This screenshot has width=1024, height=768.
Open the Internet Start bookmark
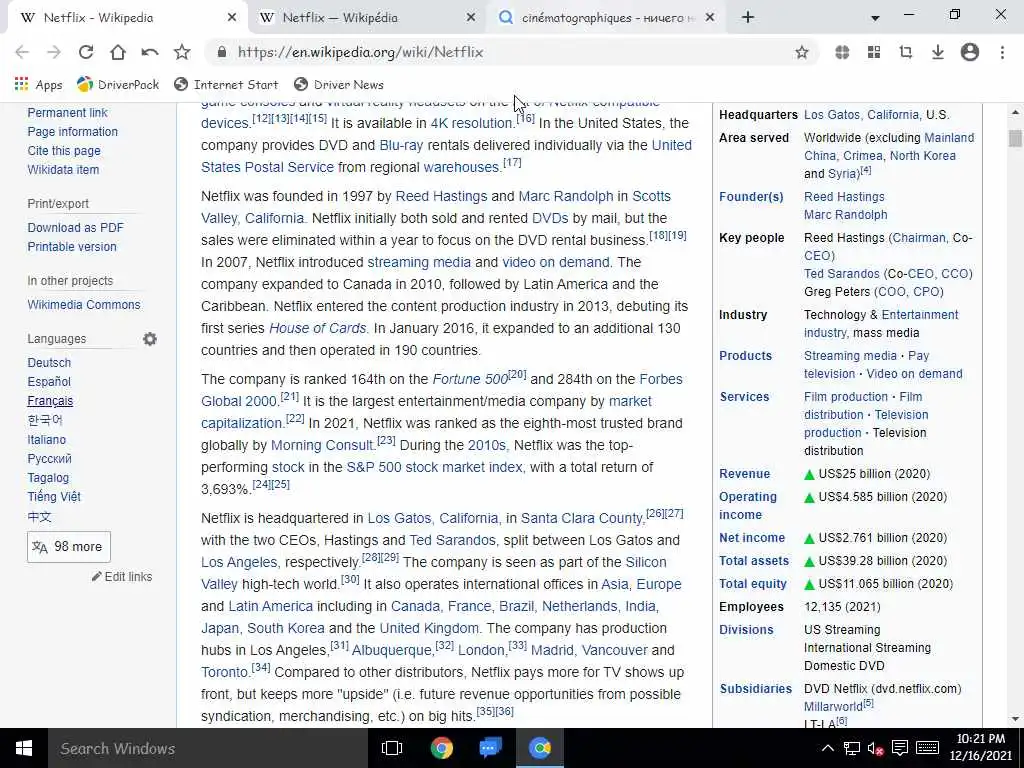coord(226,85)
